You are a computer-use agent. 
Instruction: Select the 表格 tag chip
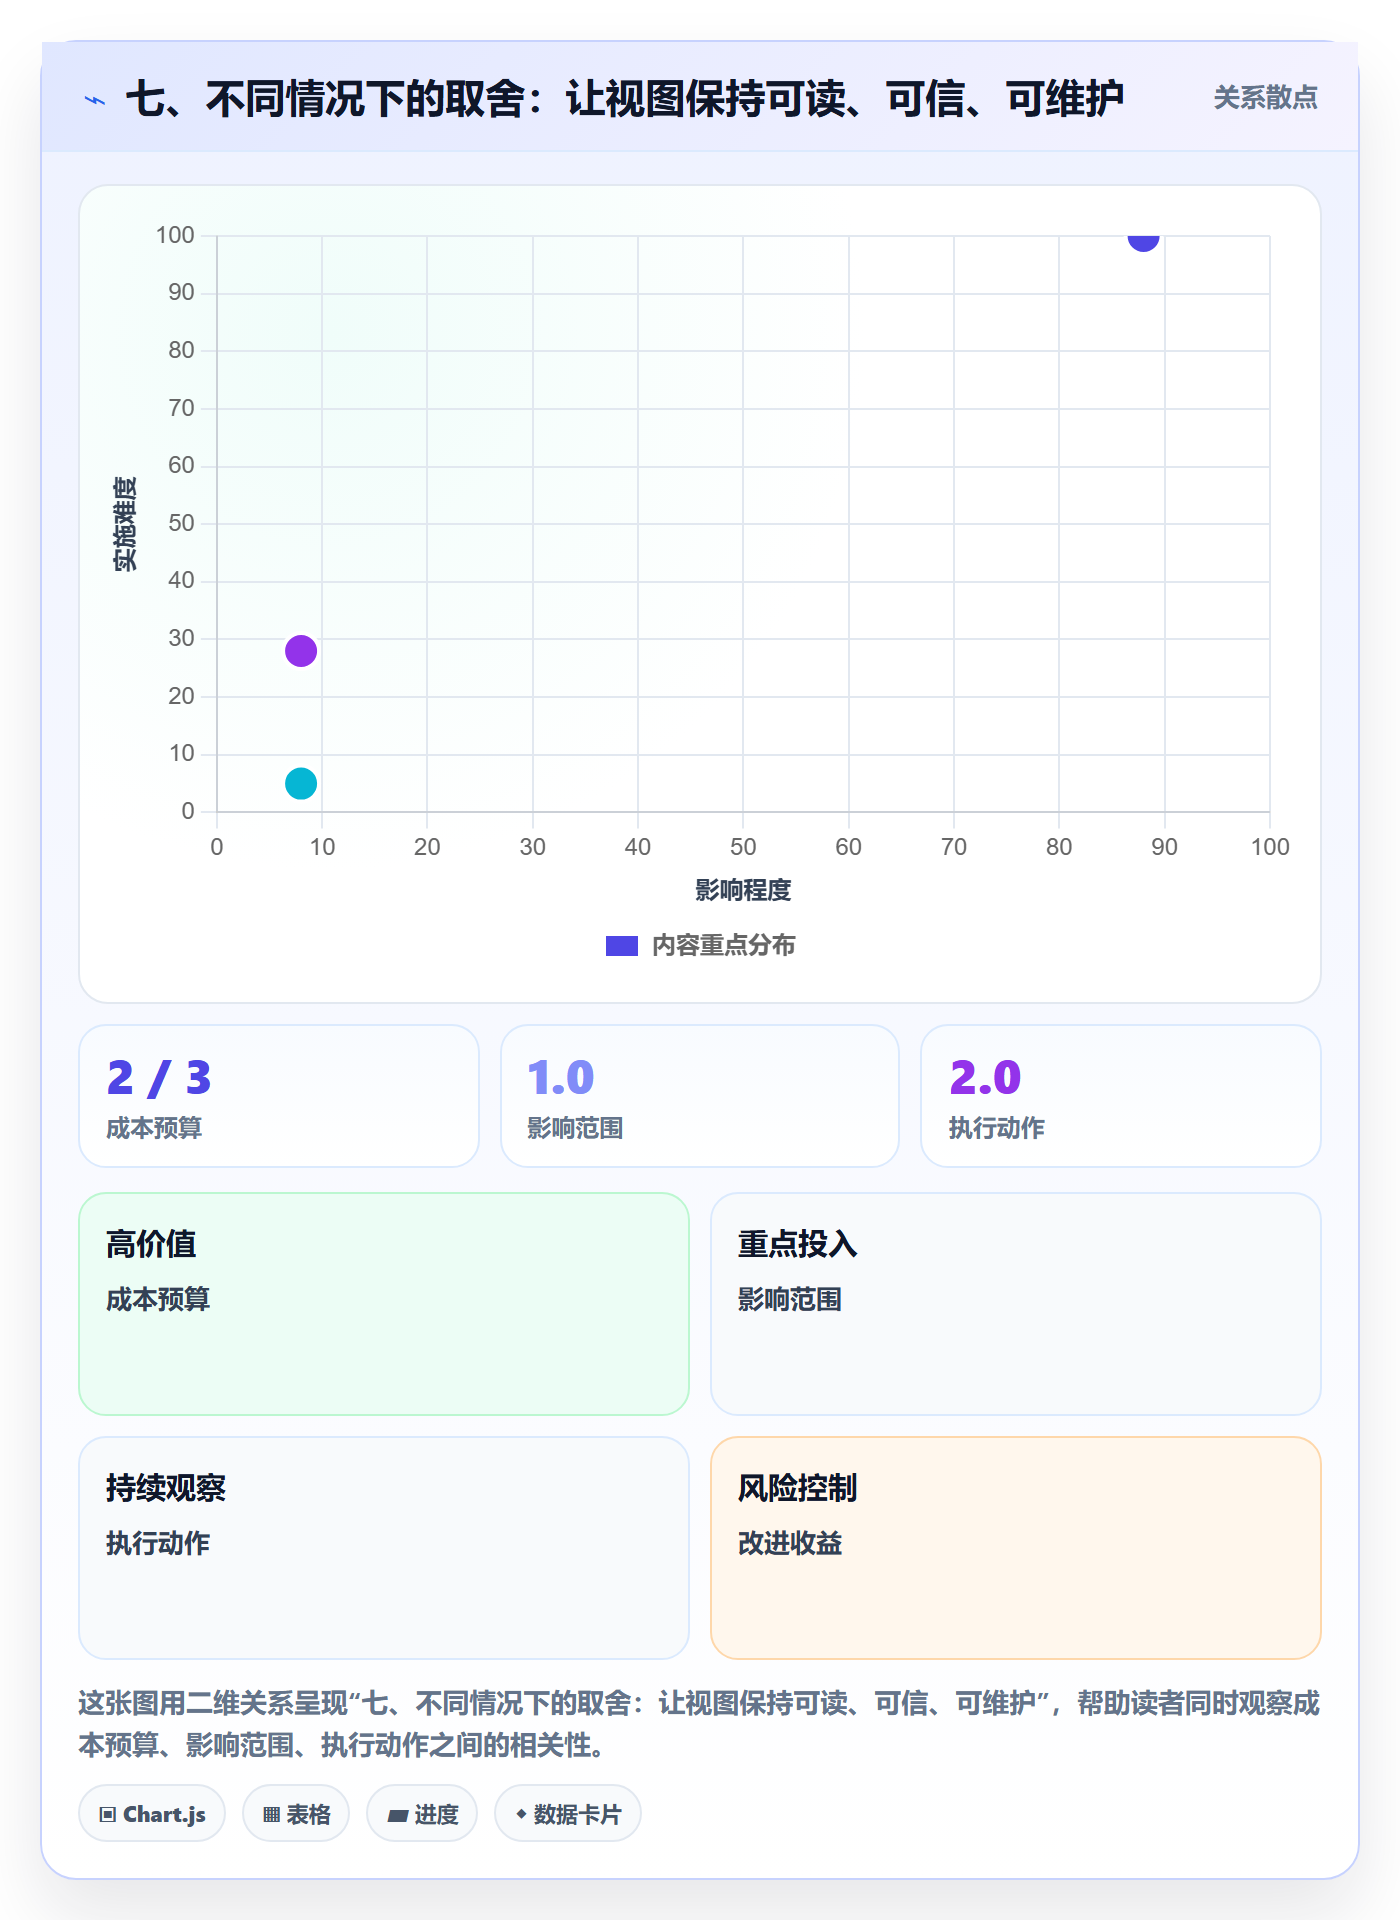(x=296, y=1814)
